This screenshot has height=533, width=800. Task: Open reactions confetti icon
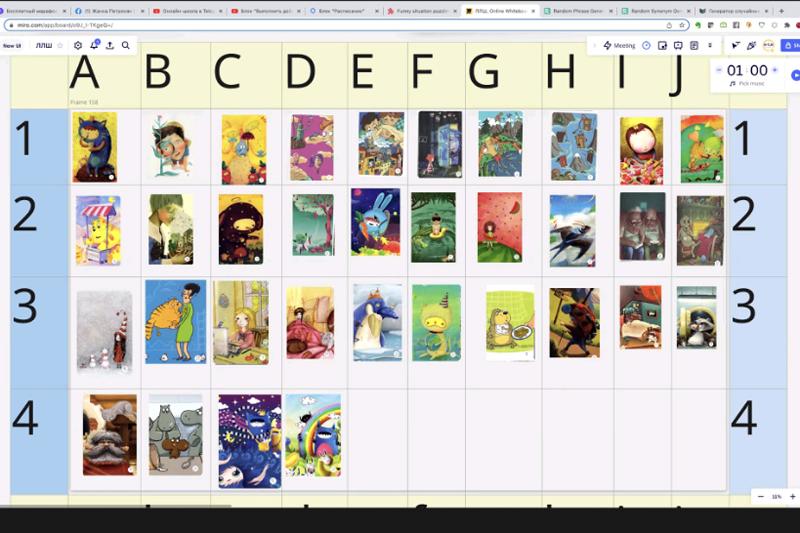pos(751,45)
